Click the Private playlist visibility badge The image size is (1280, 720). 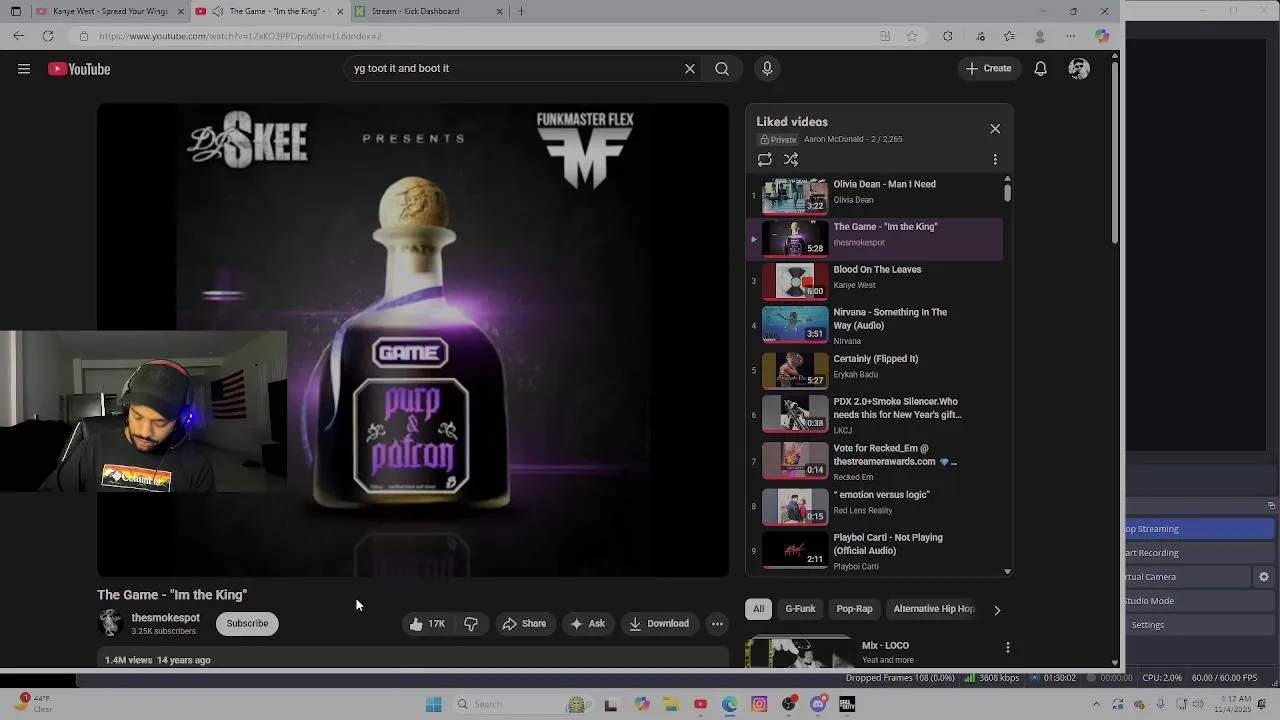point(778,140)
